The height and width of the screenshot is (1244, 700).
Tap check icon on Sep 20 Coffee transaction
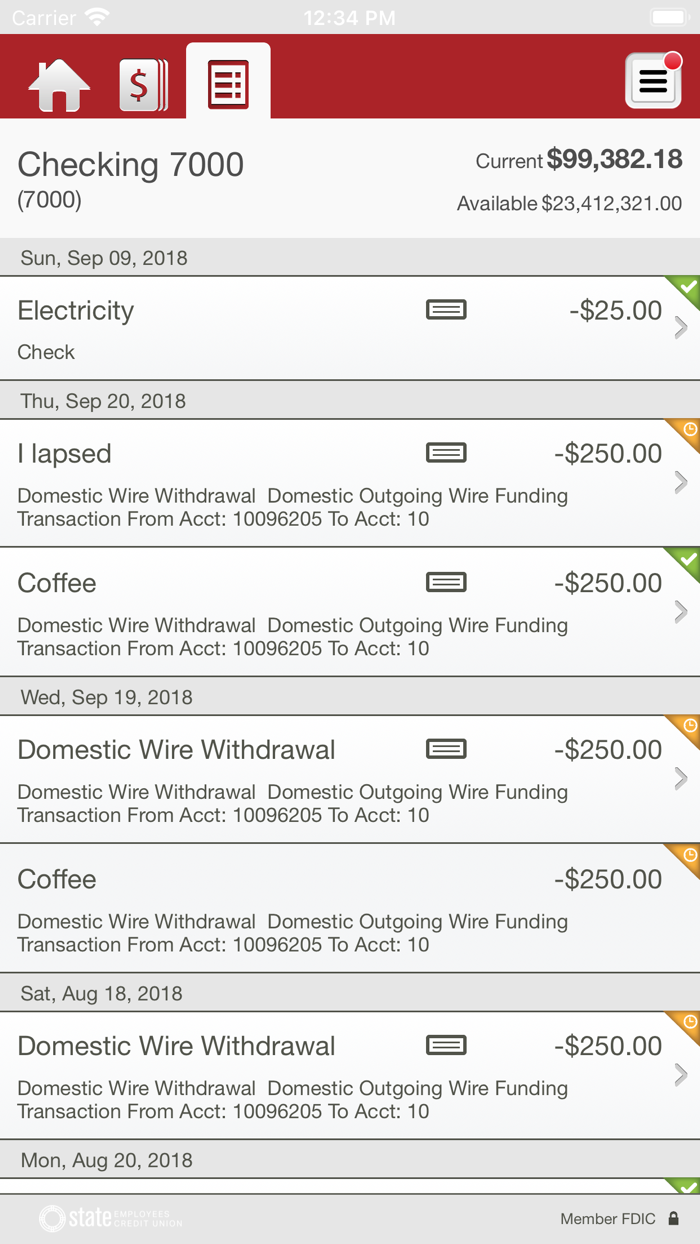[x=446, y=582]
